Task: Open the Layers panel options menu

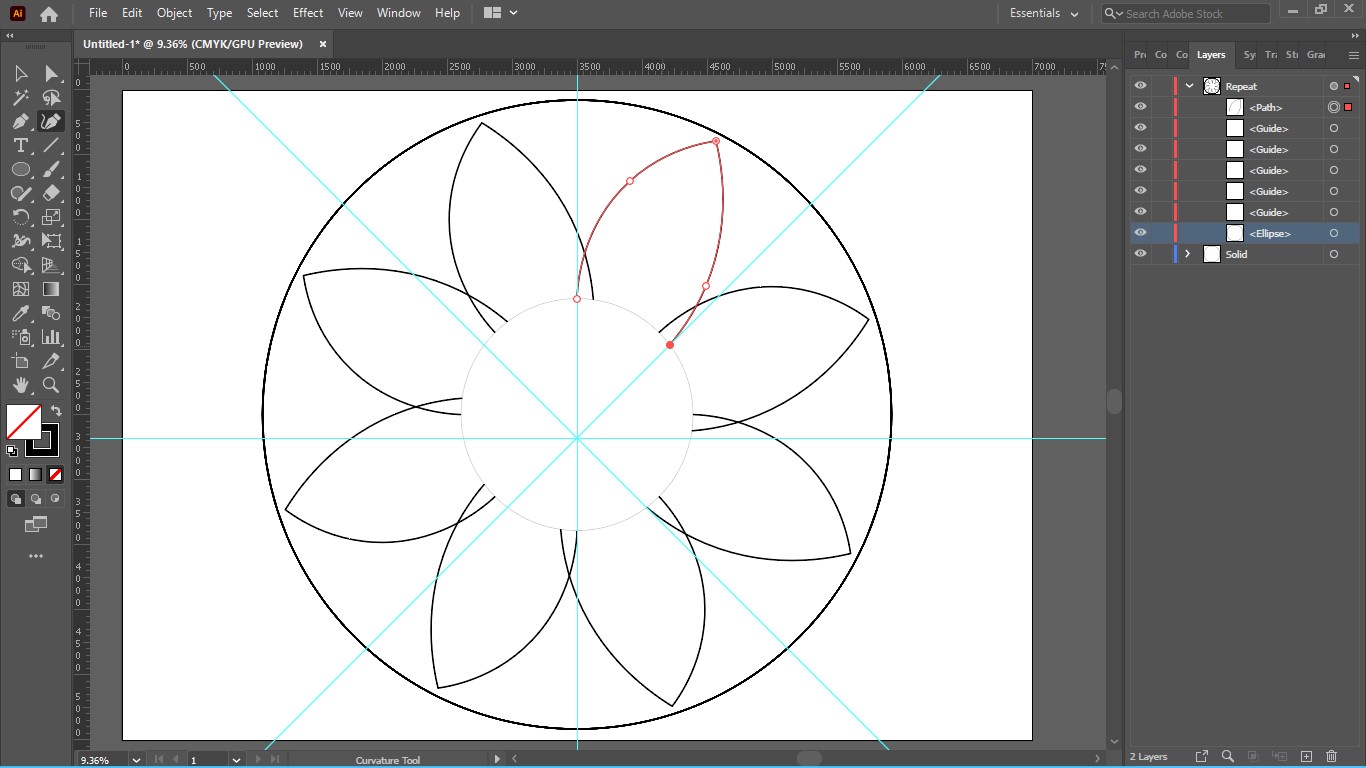Action: [x=1354, y=55]
